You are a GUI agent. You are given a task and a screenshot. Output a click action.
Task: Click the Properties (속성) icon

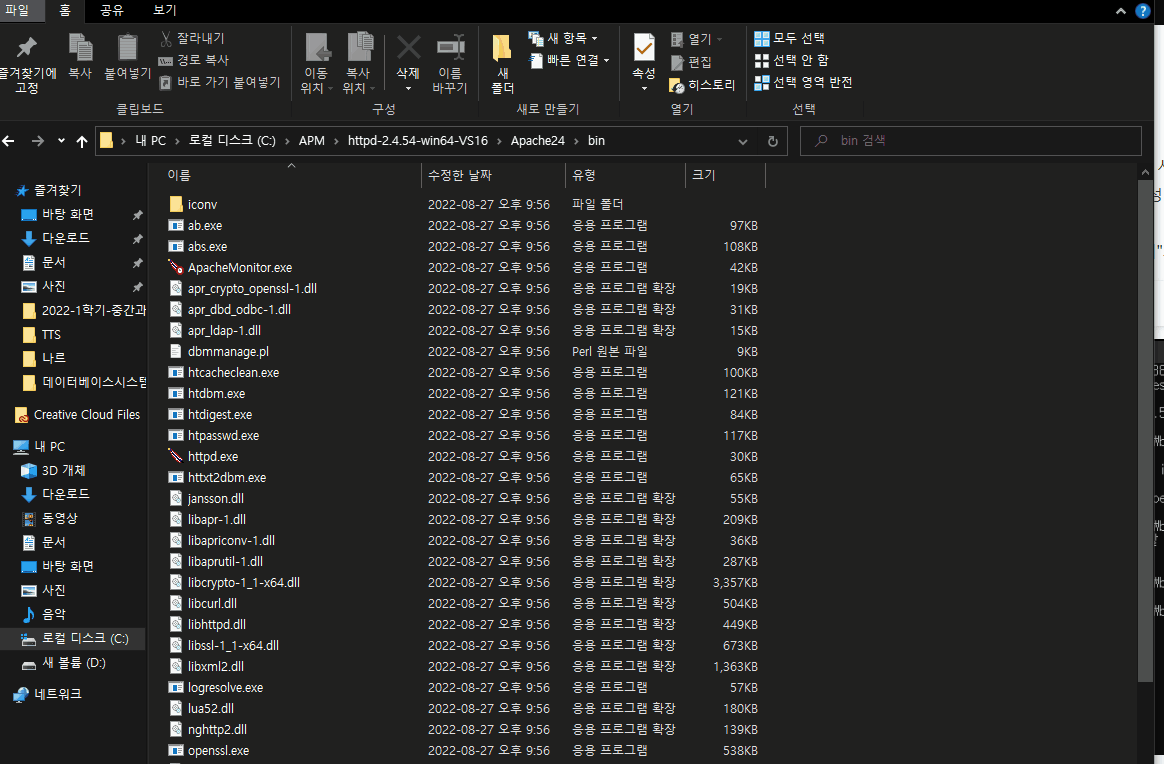(644, 48)
